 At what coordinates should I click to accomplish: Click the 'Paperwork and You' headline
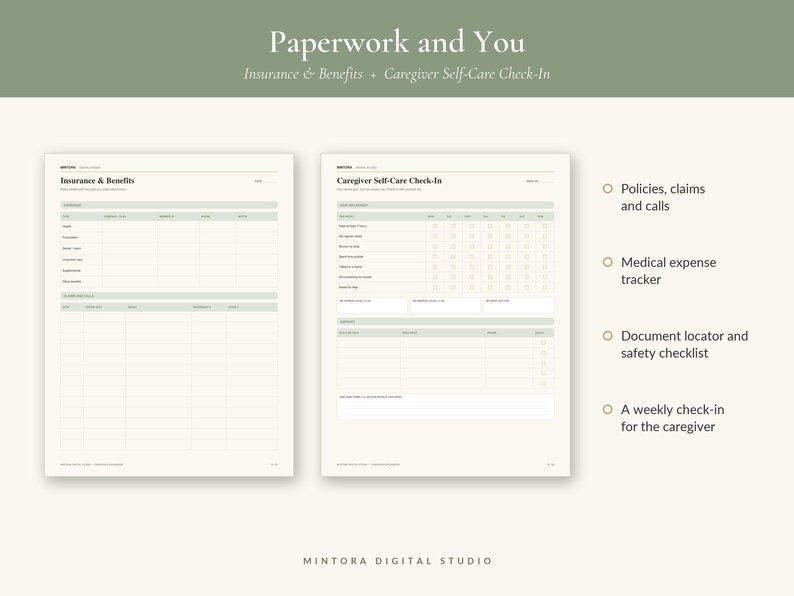(x=397, y=42)
